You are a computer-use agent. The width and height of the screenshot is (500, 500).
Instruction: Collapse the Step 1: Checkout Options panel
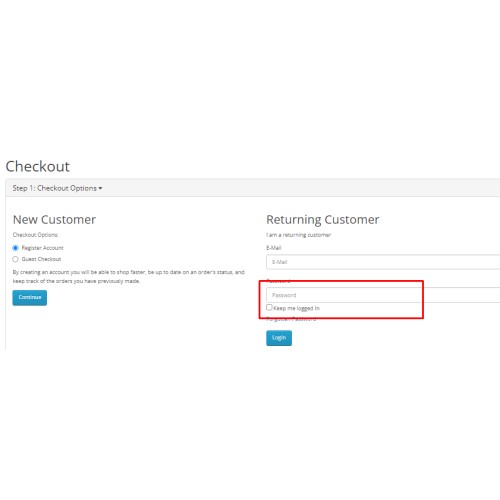coord(57,188)
